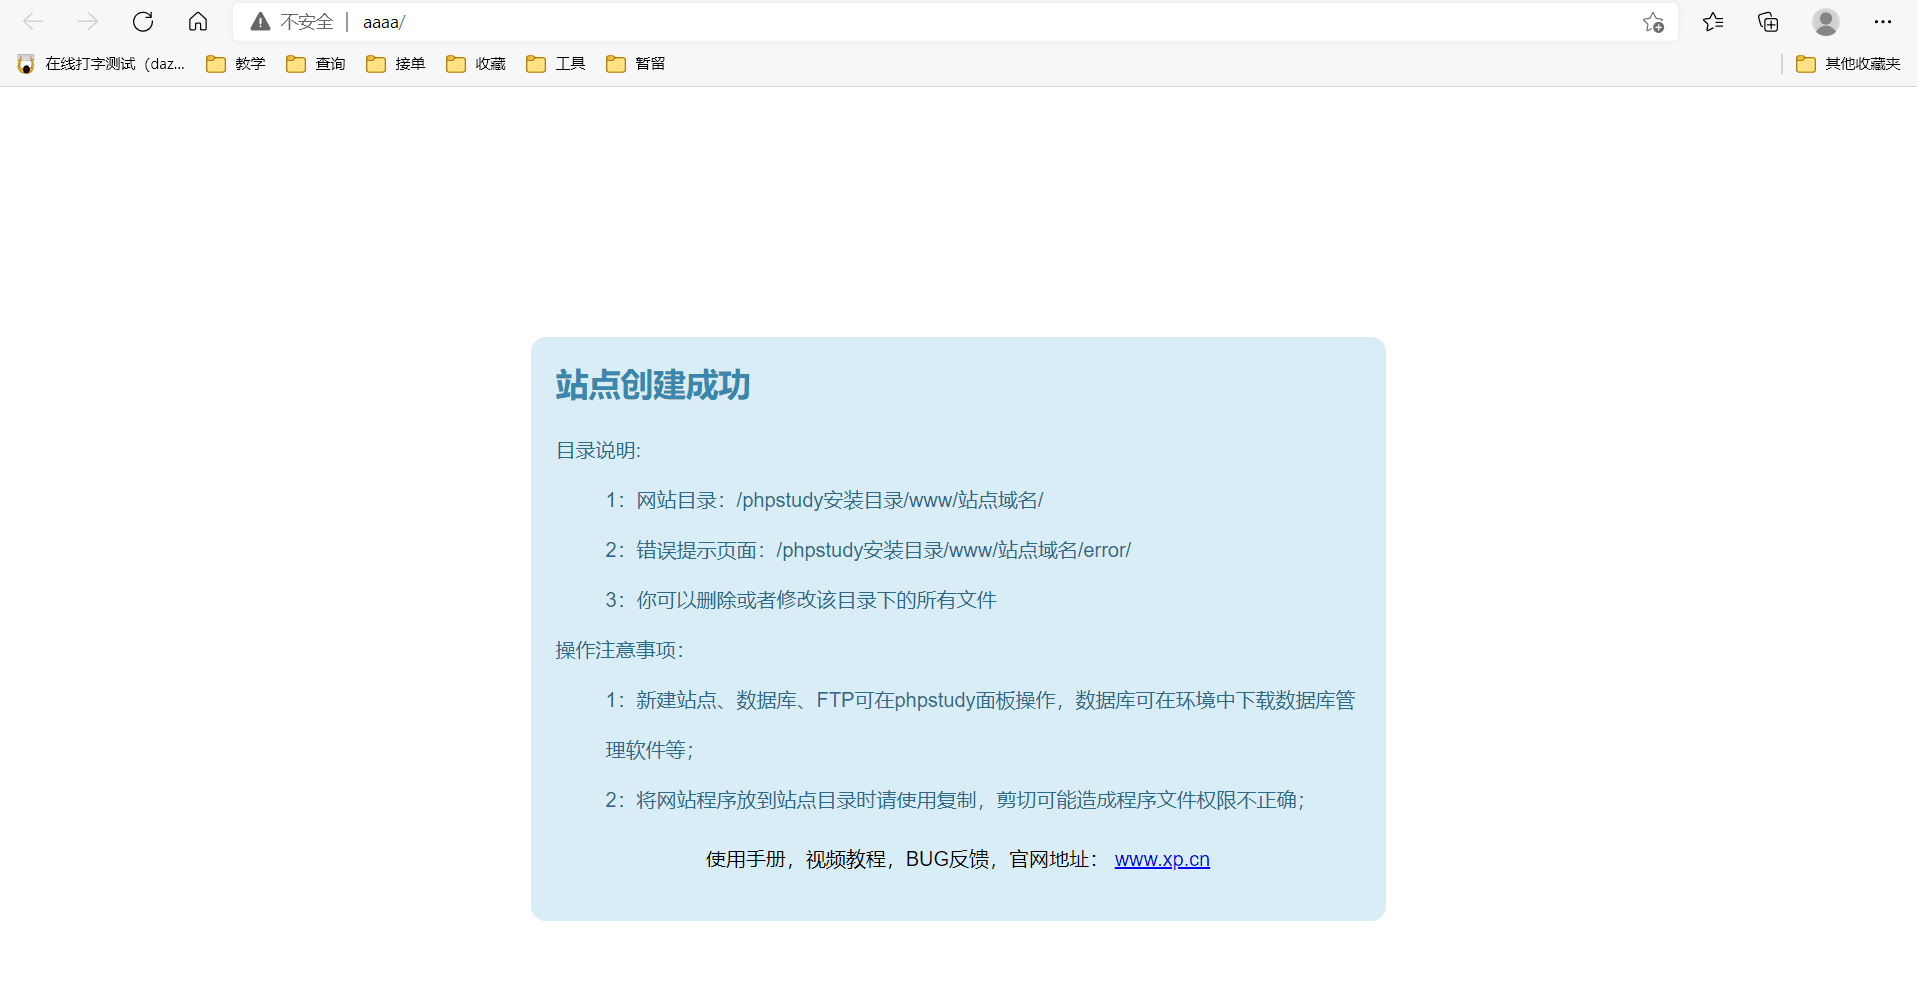Open the 收藏 bookmark folder
Screen dimensions: 1917x983
click(x=476, y=64)
